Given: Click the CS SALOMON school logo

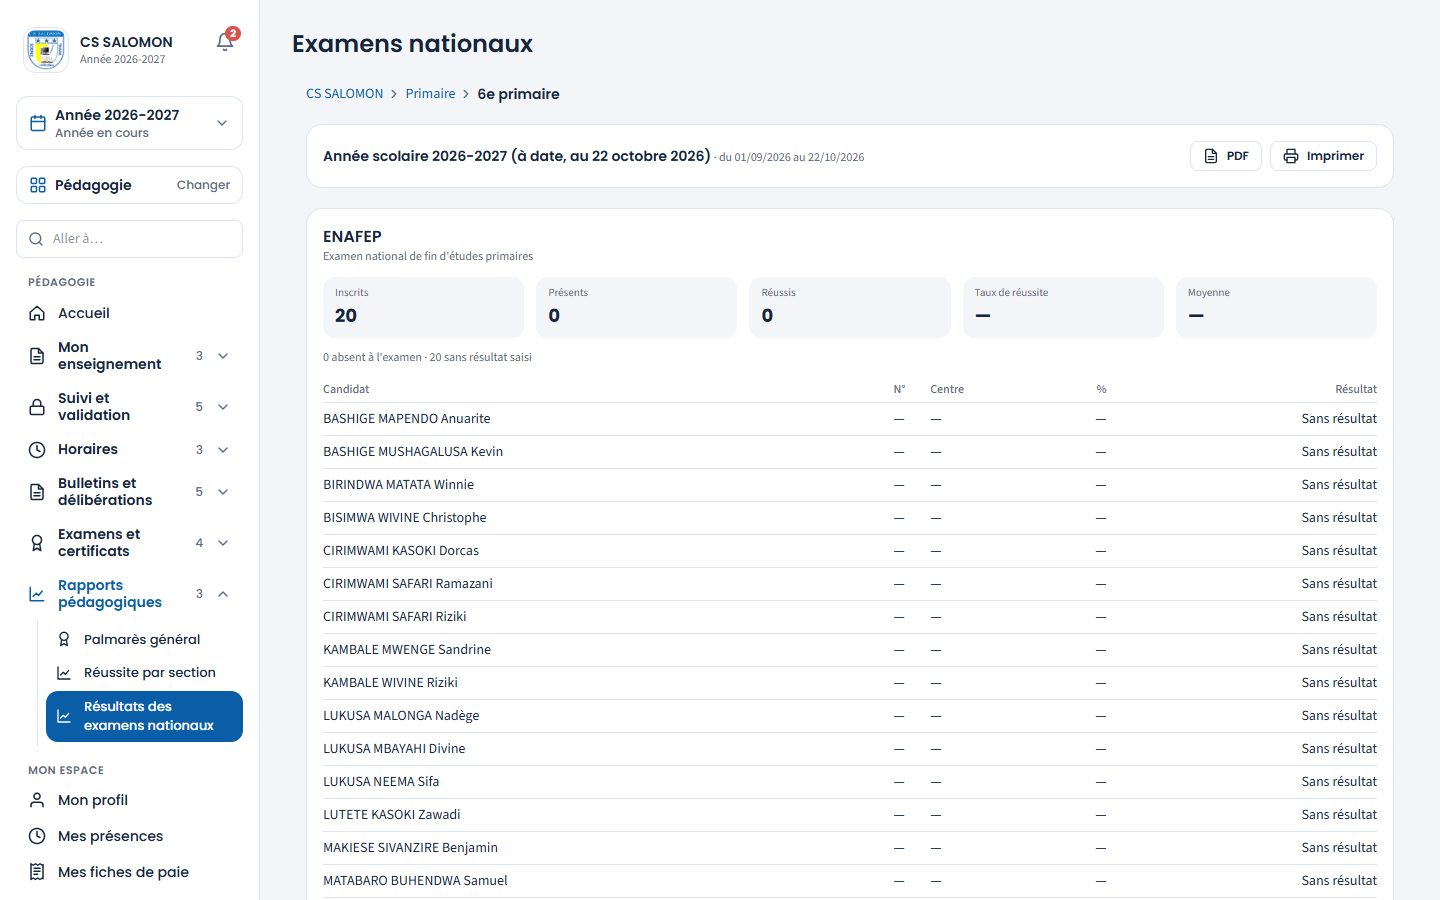Looking at the screenshot, I should click(x=46, y=49).
